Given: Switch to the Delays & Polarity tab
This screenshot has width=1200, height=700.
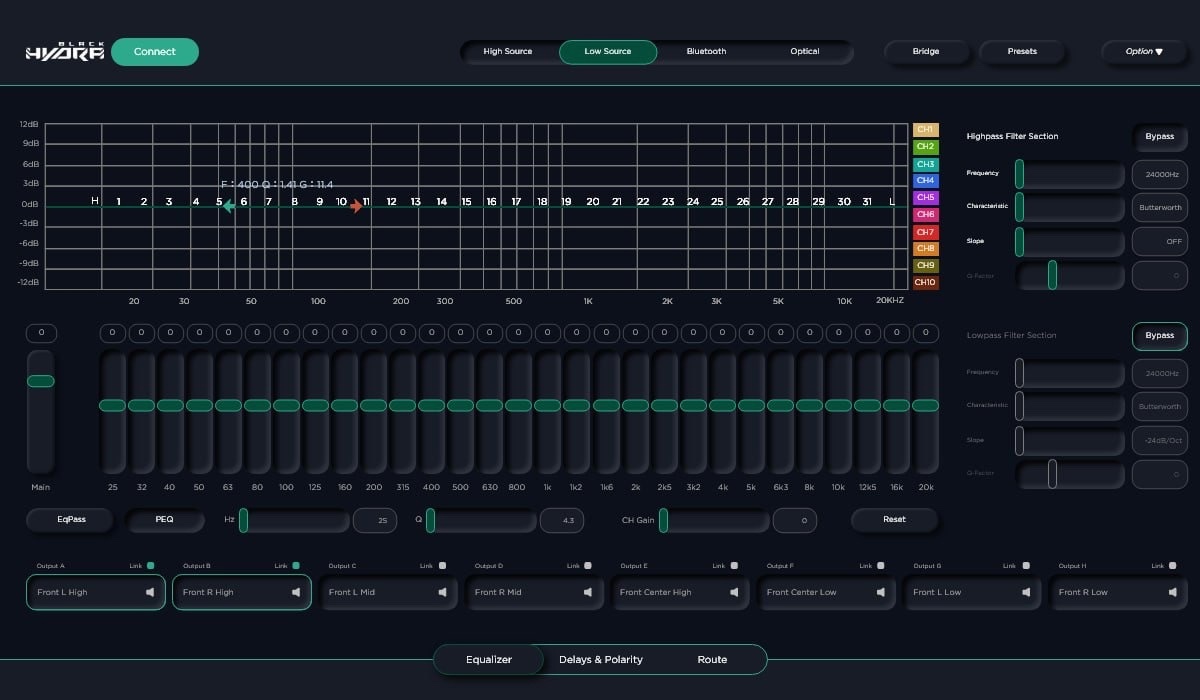Looking at the screenshot, I should 600,660.
